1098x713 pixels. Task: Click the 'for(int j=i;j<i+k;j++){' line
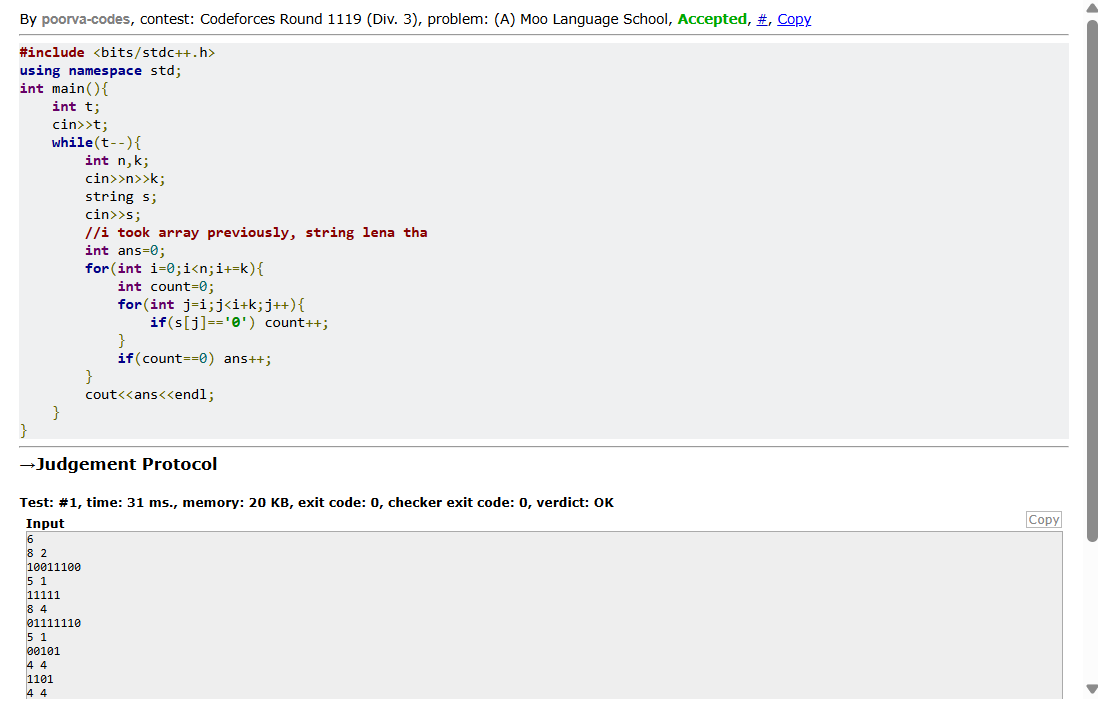coord(211,305)
